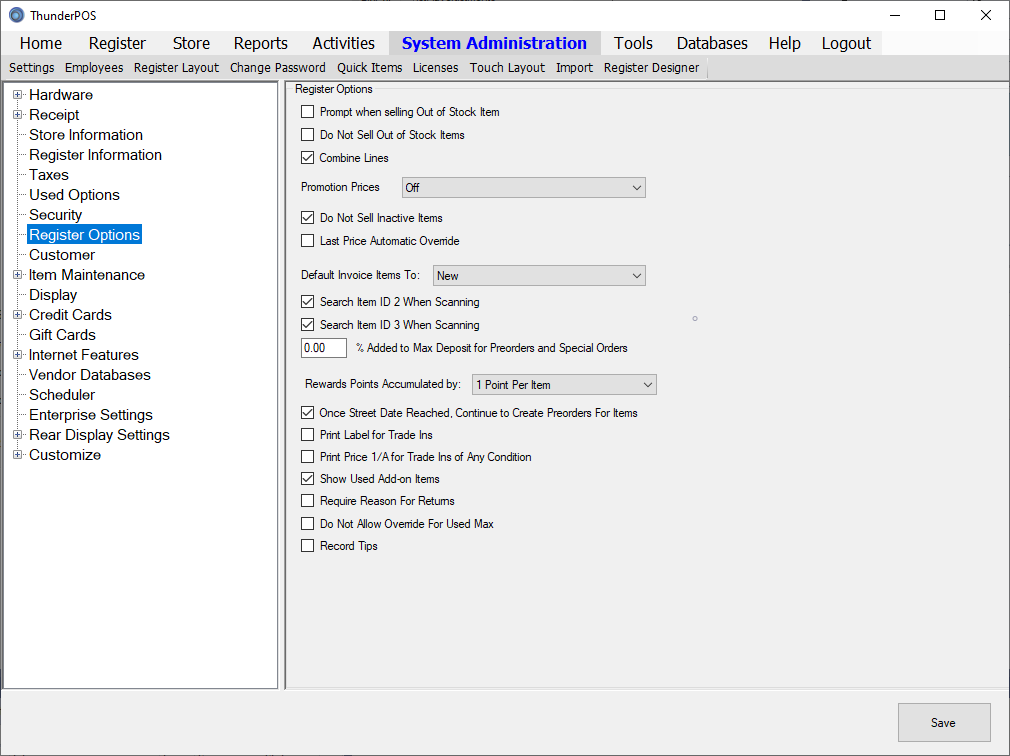The width and height of the screenshot is (1010, 756).
Task: Expand the Credit Cards tree node
Action: tap(18, 315)
